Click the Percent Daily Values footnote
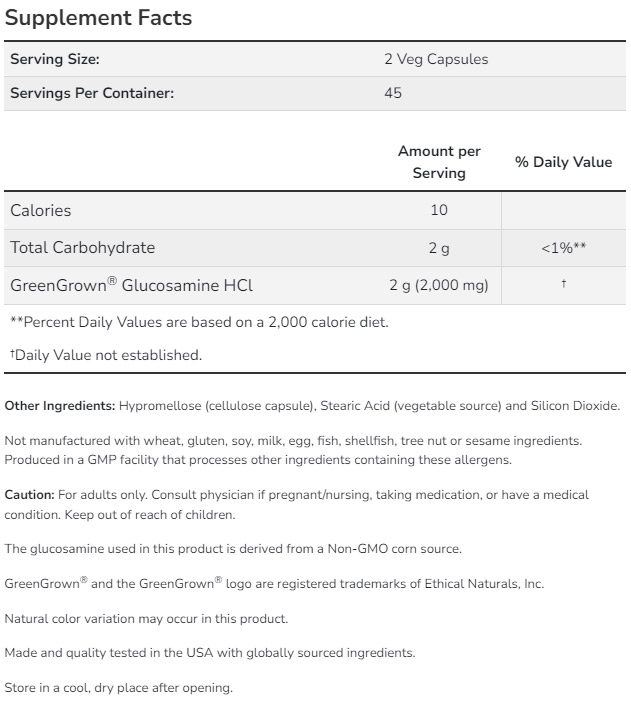Screen dimensions: 631x710 (x=199, y=322)
